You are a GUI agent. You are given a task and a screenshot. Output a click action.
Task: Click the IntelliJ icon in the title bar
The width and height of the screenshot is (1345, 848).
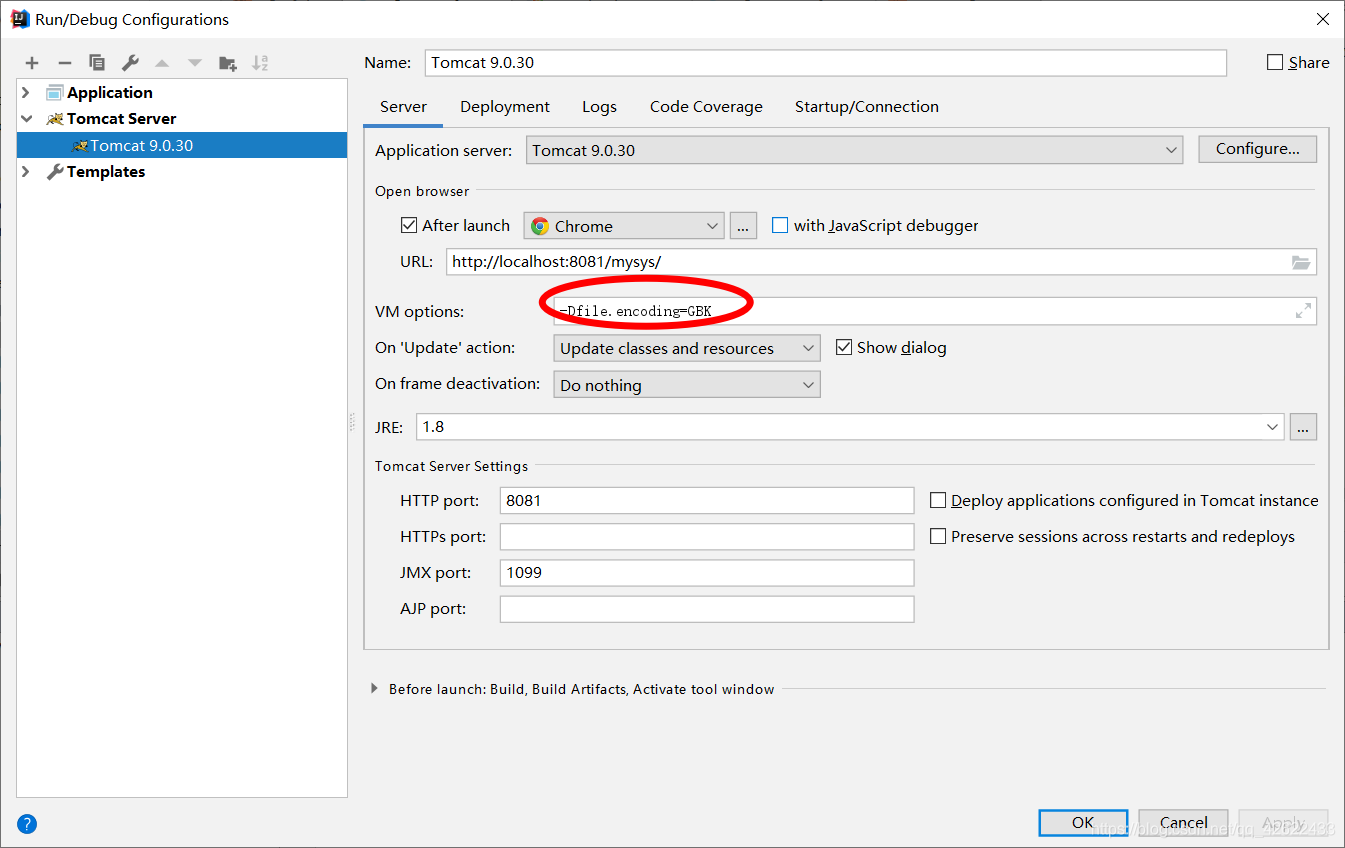19,19
